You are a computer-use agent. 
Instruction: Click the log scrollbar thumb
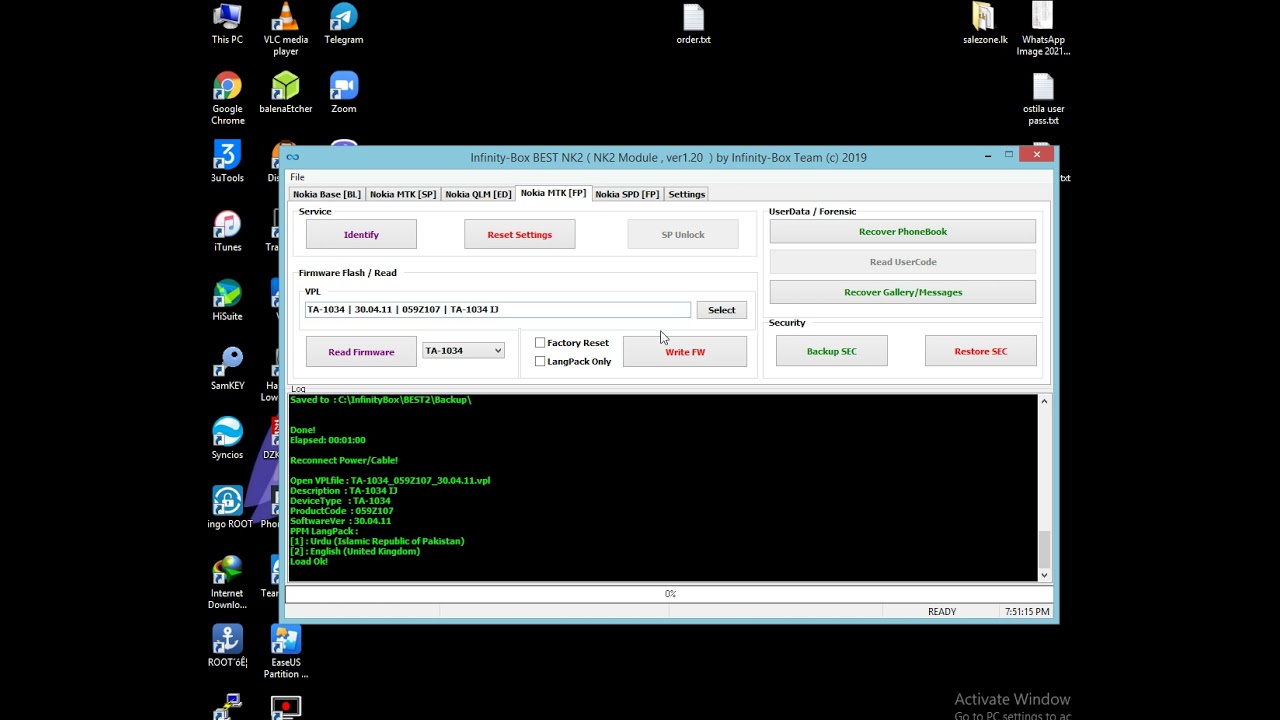[1044, 548]
